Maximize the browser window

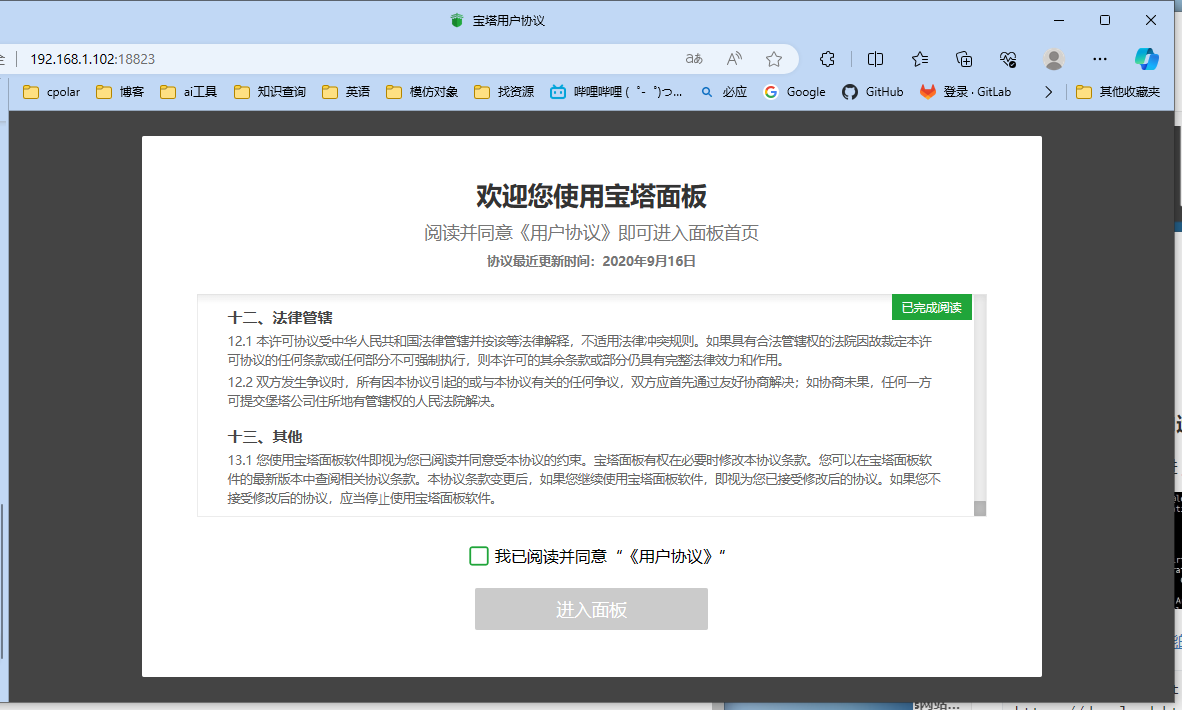tap(1104, 20)
